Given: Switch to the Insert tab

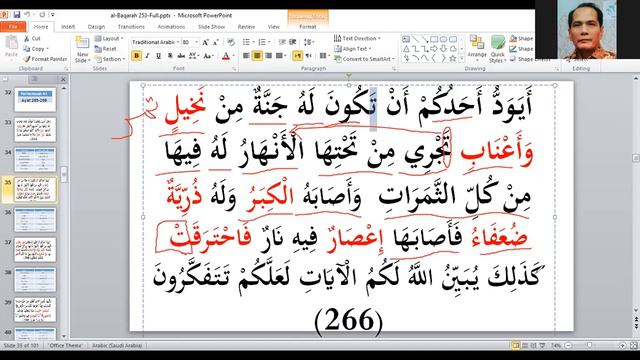Looking at the screenshot, I should pyautogui.click(x=68, y=27).
